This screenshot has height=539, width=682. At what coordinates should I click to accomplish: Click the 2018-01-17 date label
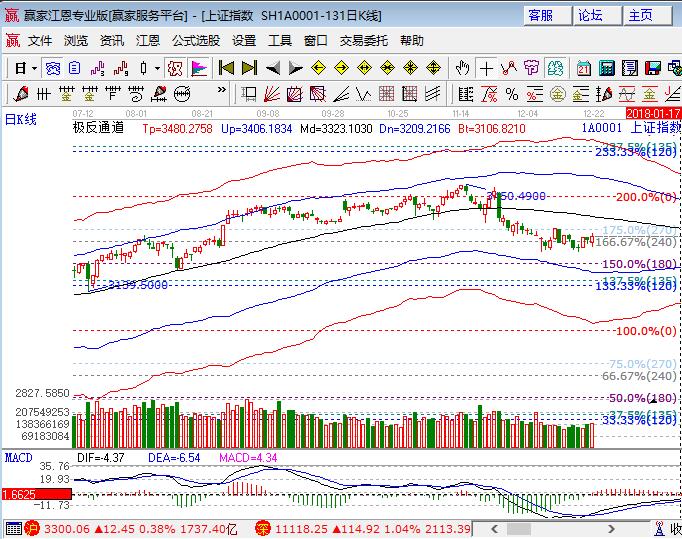pos(653,114)
